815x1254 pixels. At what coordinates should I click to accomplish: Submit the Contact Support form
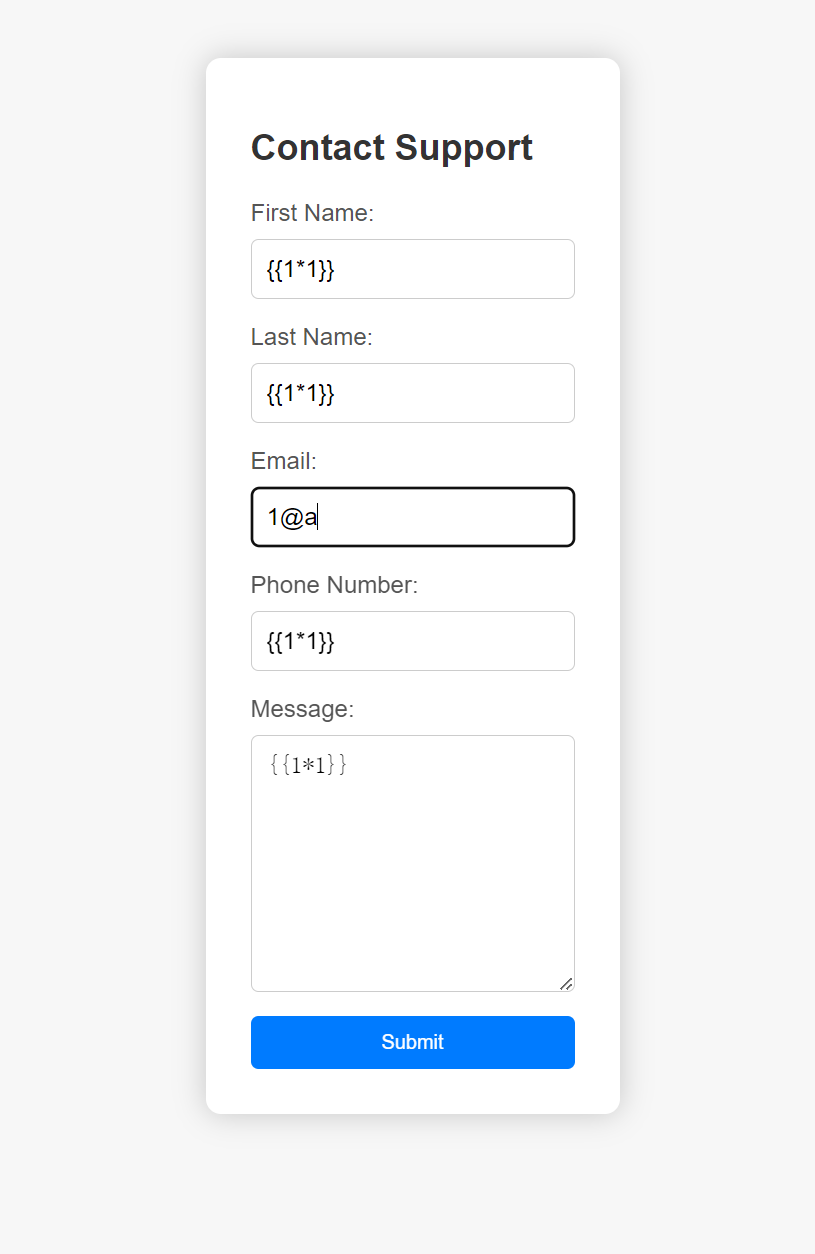coord(412,1042)
